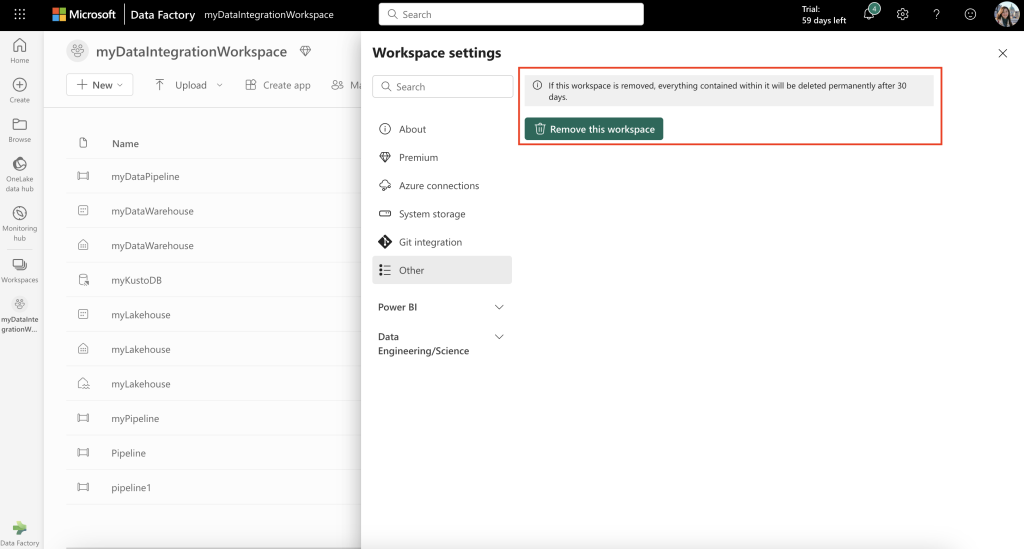Viewport: 1024px width, 549px height.
Task: Click the Microsoft logo
Action: (x=84, y=14)
